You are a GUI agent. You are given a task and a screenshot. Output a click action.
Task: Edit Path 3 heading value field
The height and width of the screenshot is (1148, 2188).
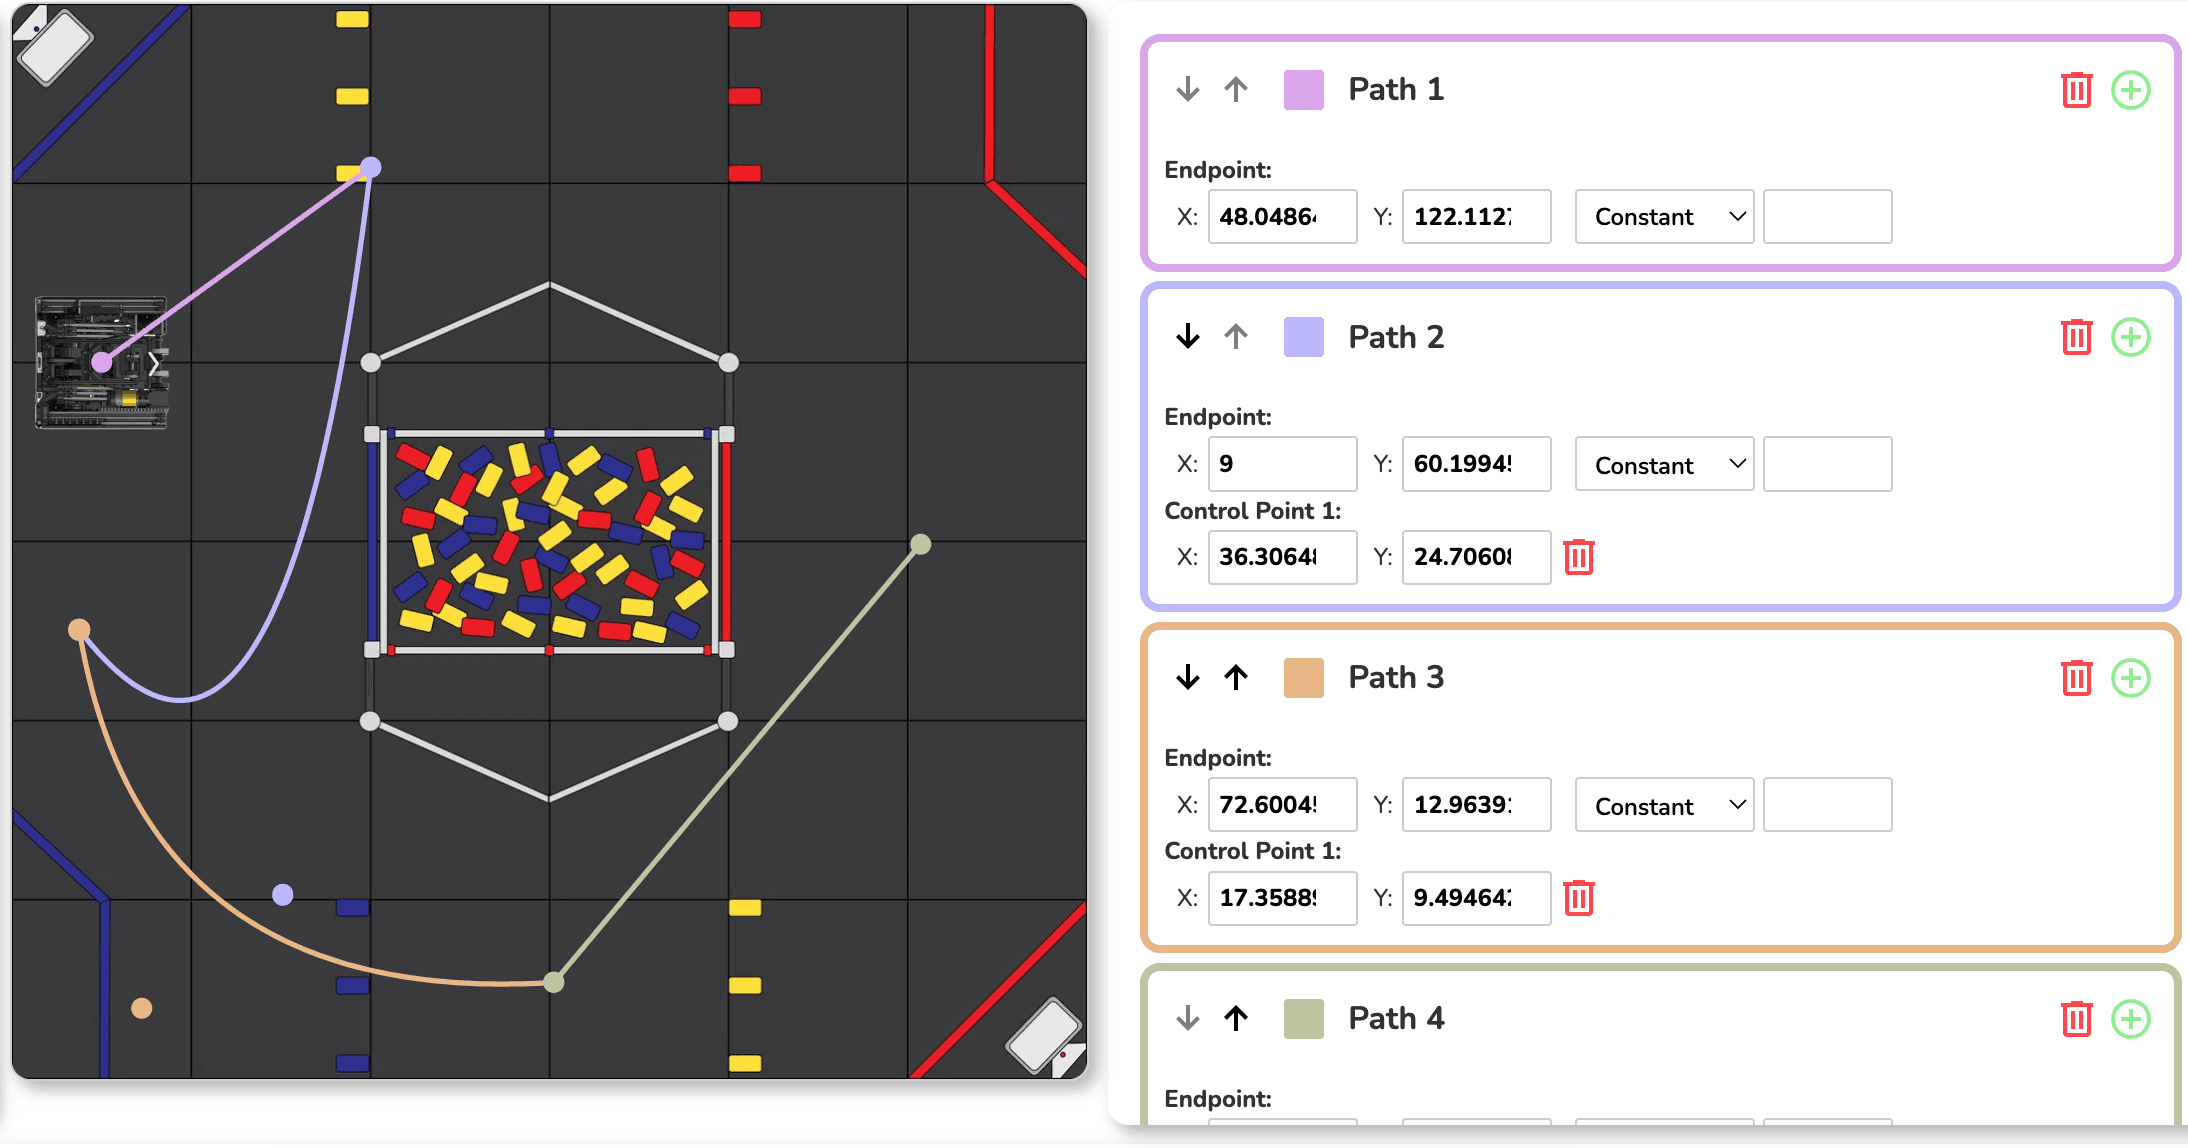(x=1827, y=805)
